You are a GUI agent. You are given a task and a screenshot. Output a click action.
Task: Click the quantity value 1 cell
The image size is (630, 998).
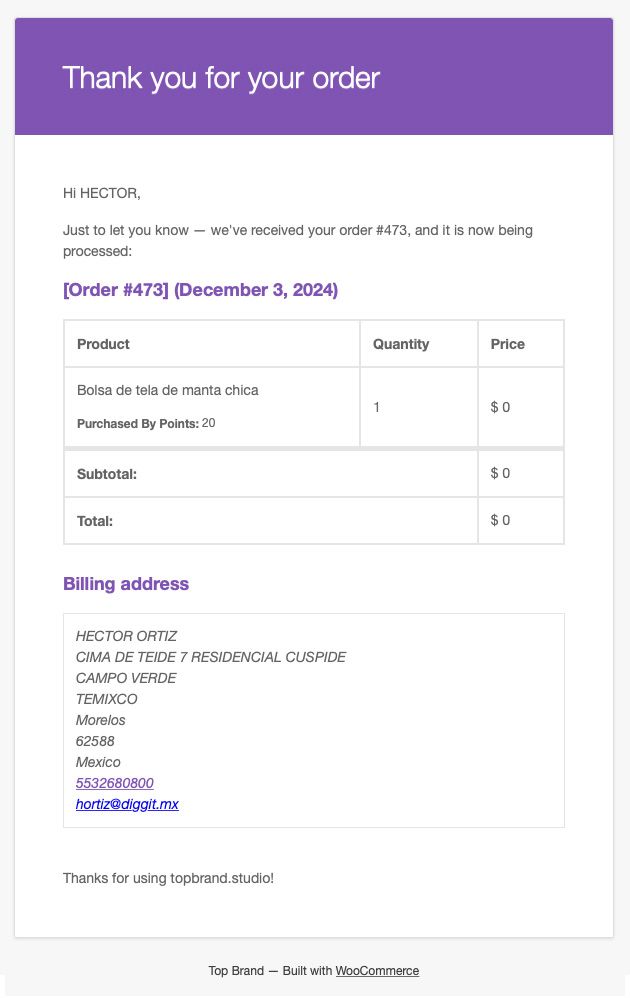pos(418,407)
